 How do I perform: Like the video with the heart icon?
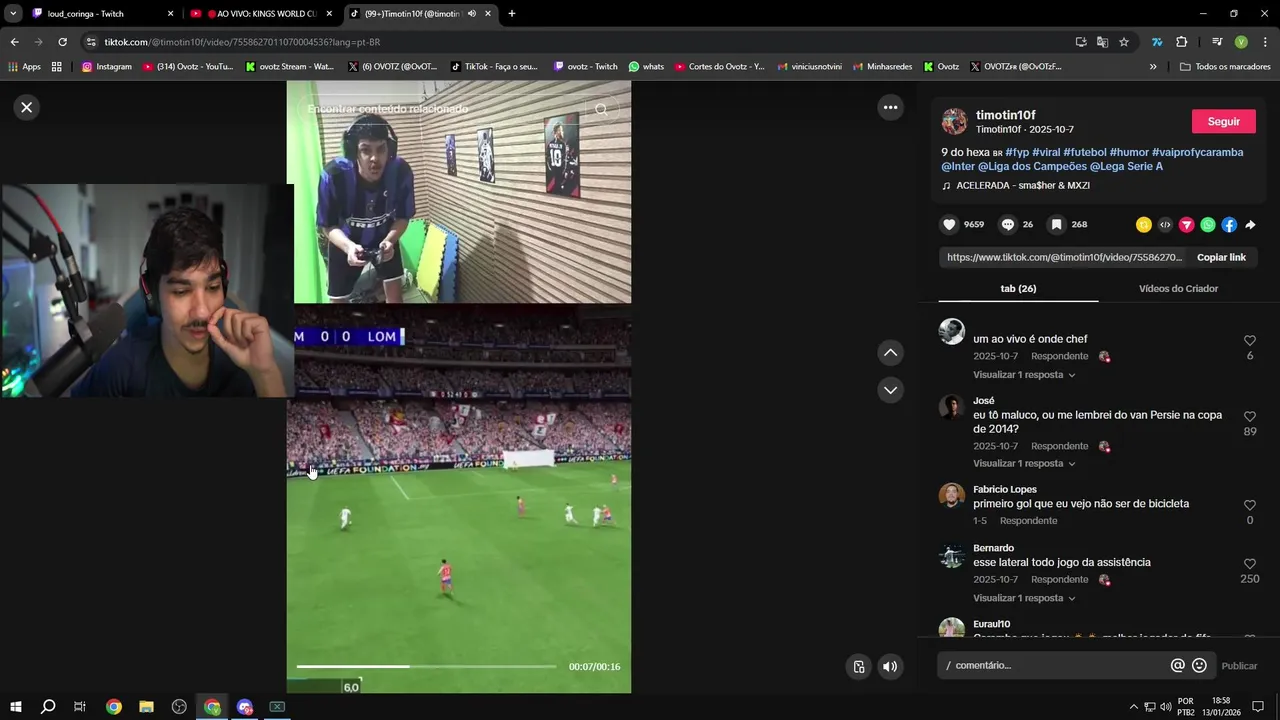point(949,225)
